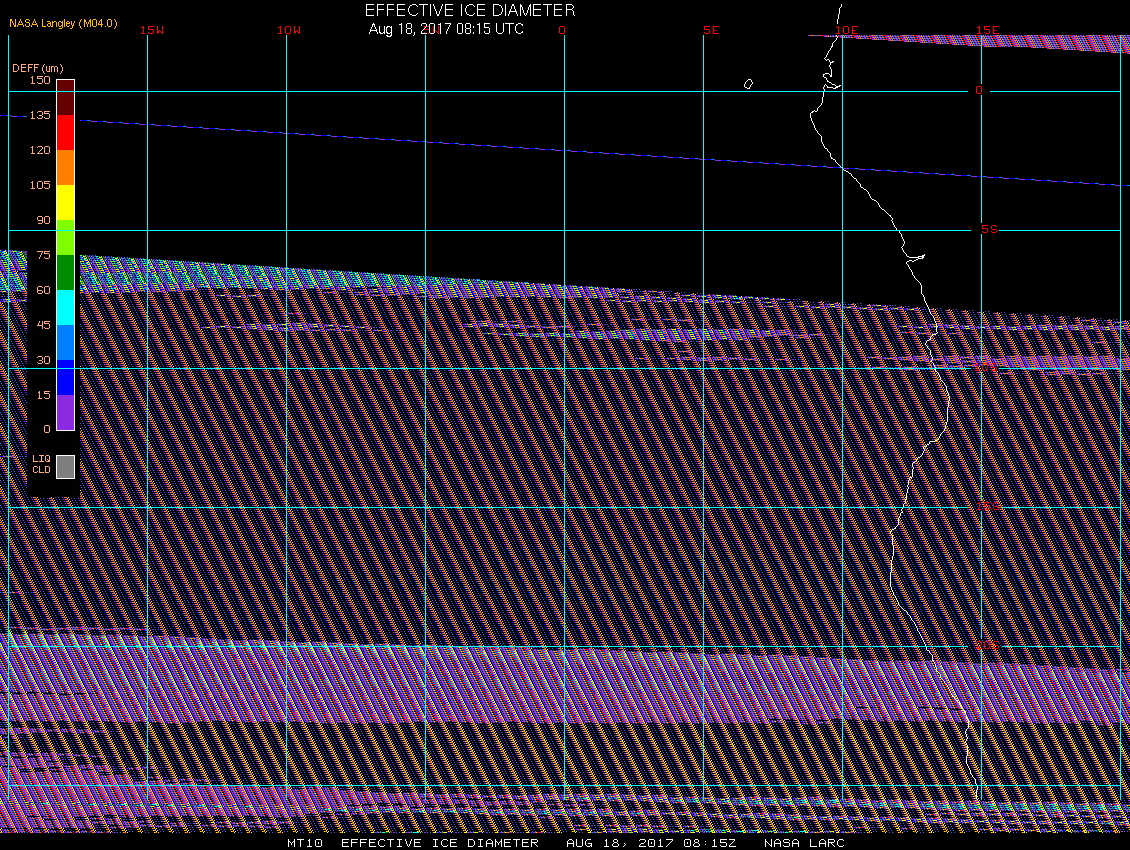The image size is (1130, 850).
Task: Click the orange legend color swatch
Action: 66,167
